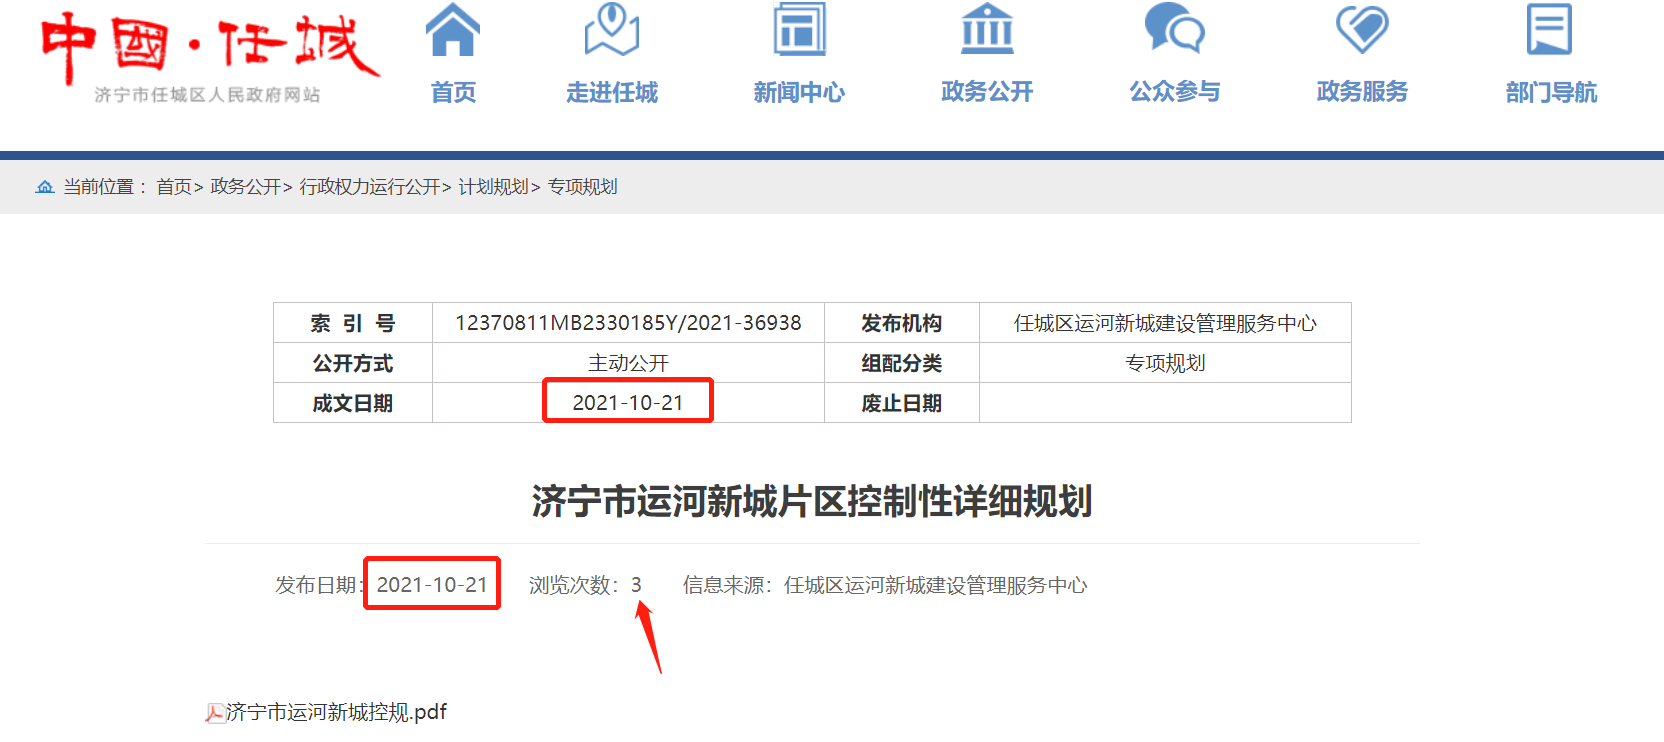1664x742 pixels.
Task: Click the 济宁市任城区人民政府网站 subtitle text
Action: (208, 95)
